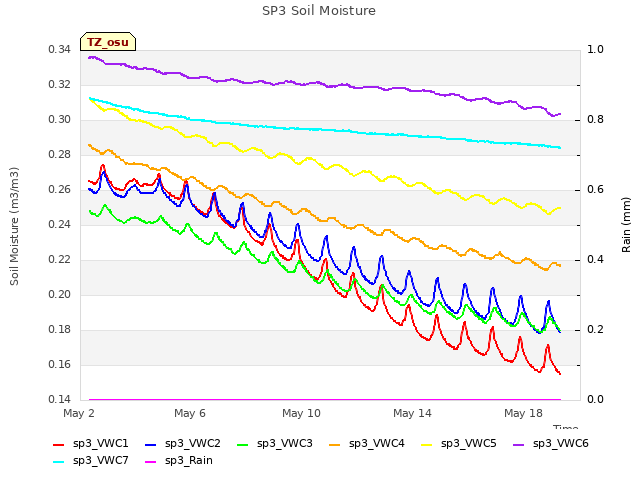Click the purple sp3_VWC6 legend swatch

[519, 444]
